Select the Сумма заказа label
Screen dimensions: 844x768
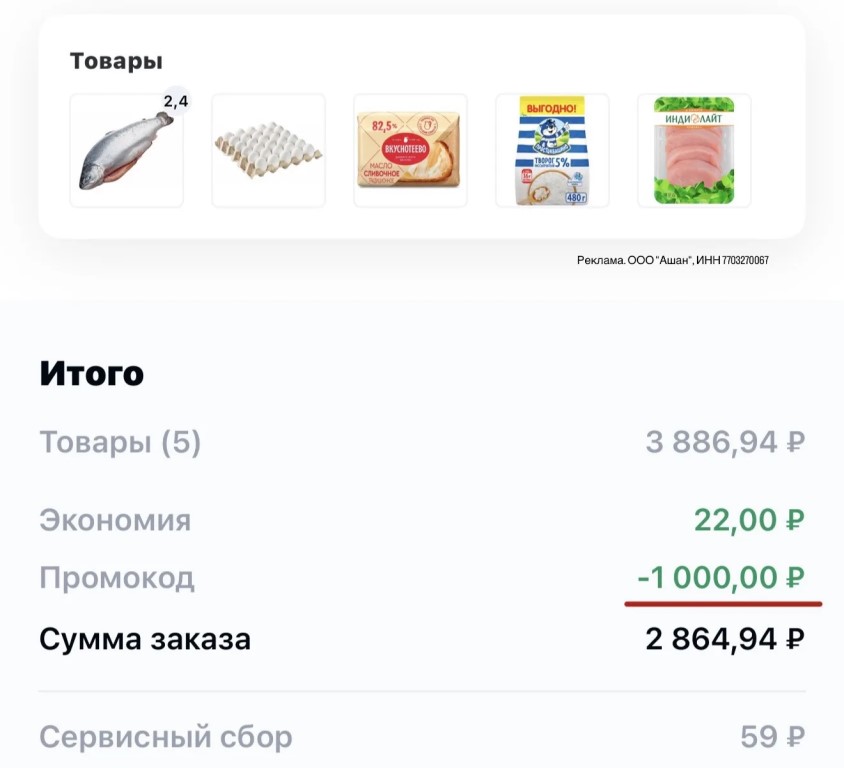click(x=145, y=639)
